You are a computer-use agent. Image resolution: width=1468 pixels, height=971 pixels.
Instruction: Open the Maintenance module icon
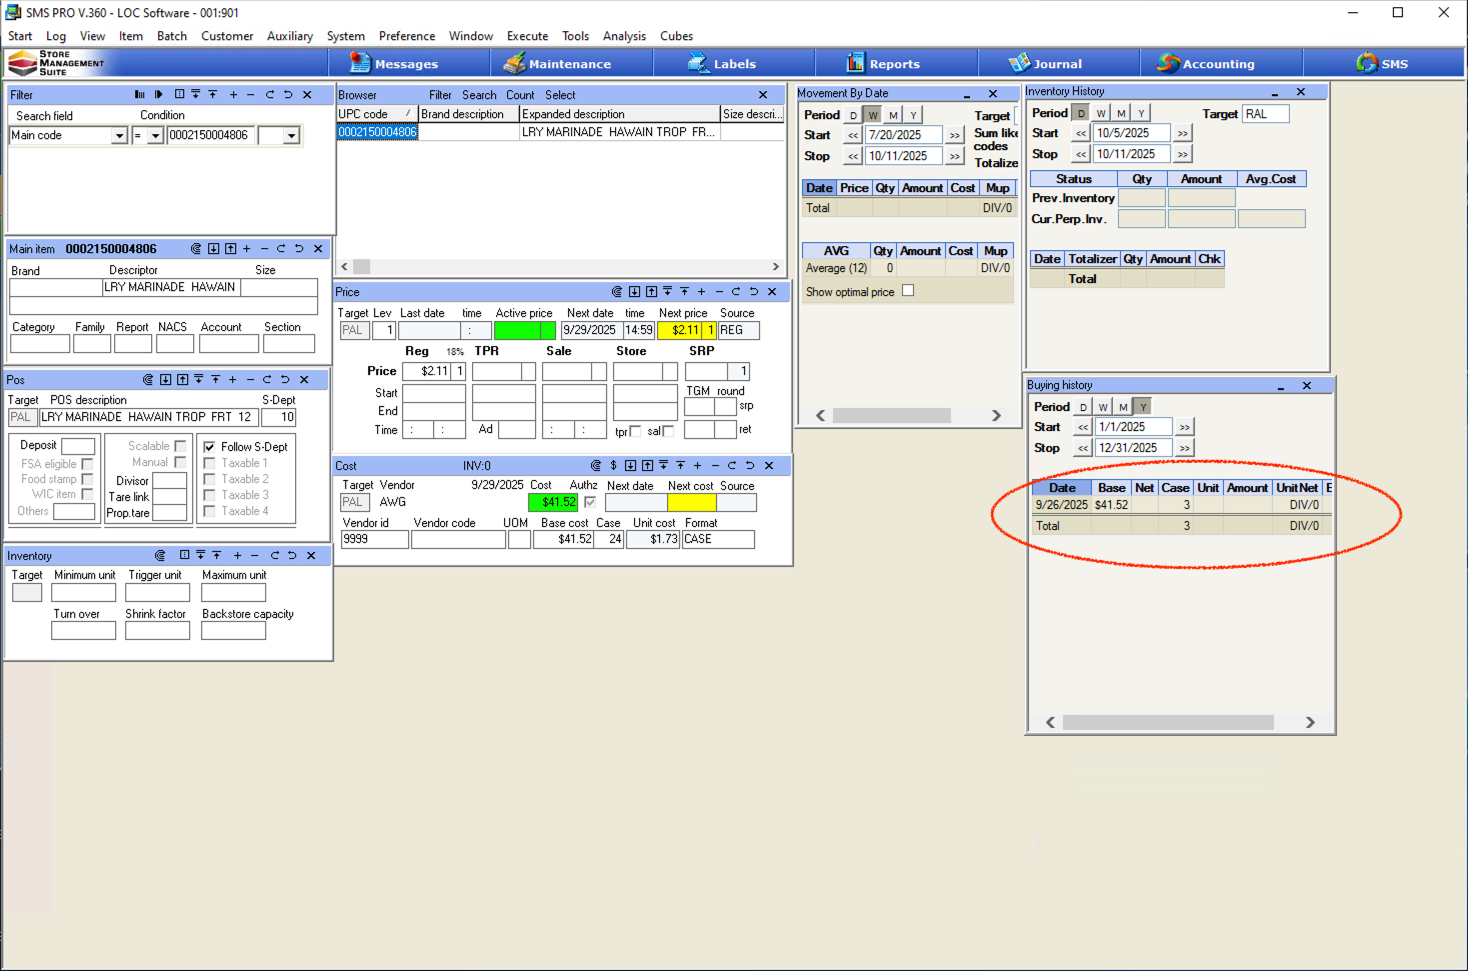coord(514,63)
